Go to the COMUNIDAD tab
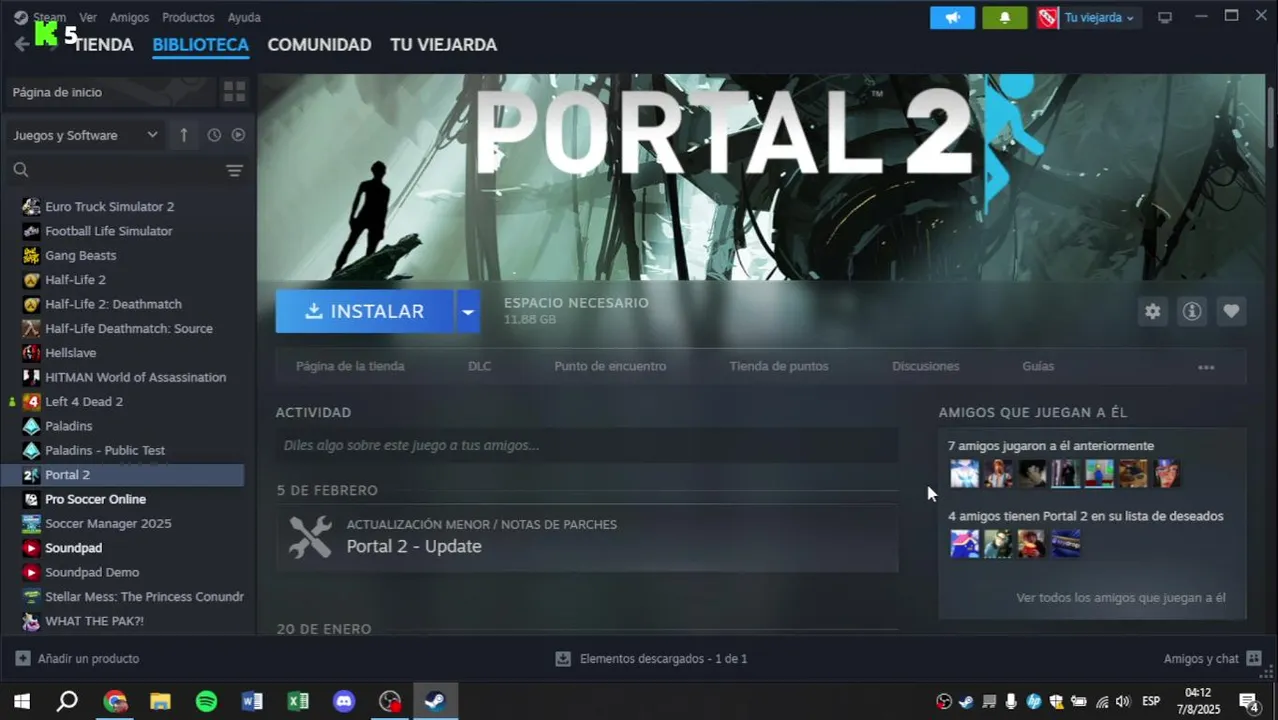The image size is (1278, 720). click(319, 45)
